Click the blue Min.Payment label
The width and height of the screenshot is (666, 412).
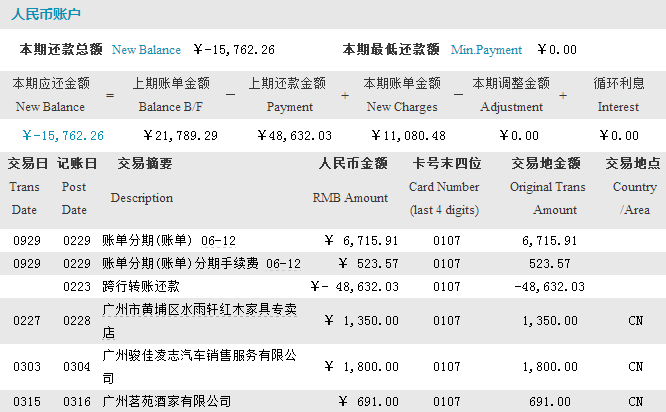coord(487,49)
